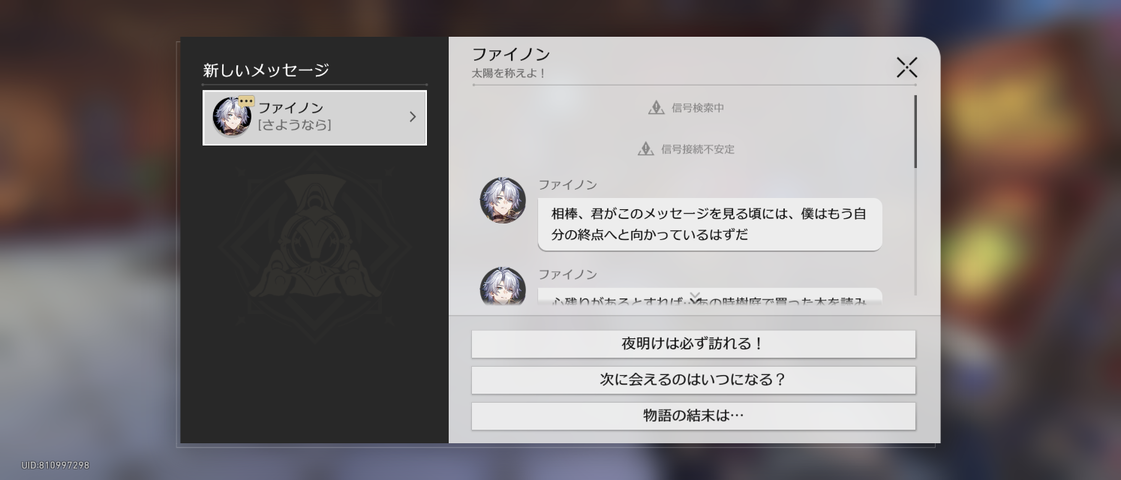Click ファイノン avatar beside second chat message

(503, 285)
